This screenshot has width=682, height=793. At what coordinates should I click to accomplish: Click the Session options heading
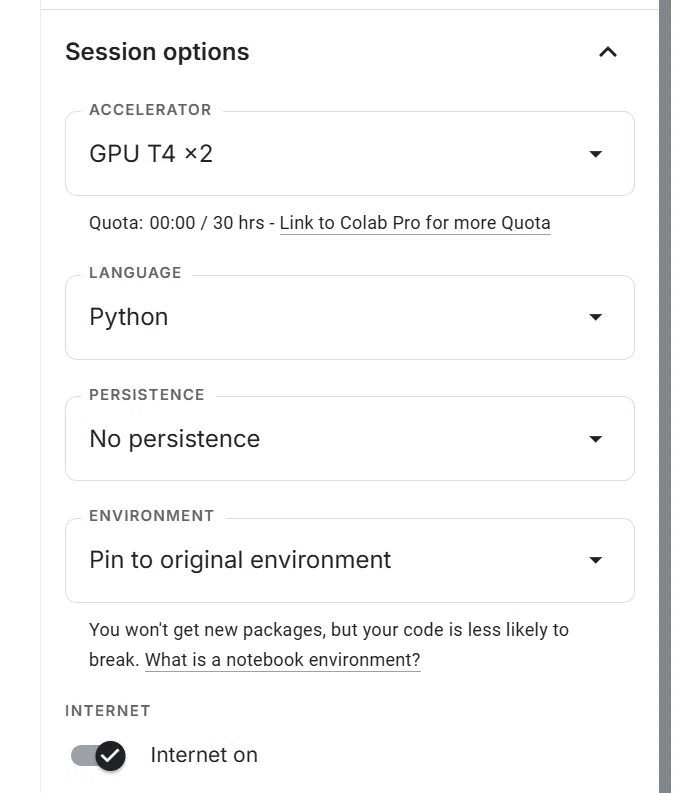click(157, 52)
